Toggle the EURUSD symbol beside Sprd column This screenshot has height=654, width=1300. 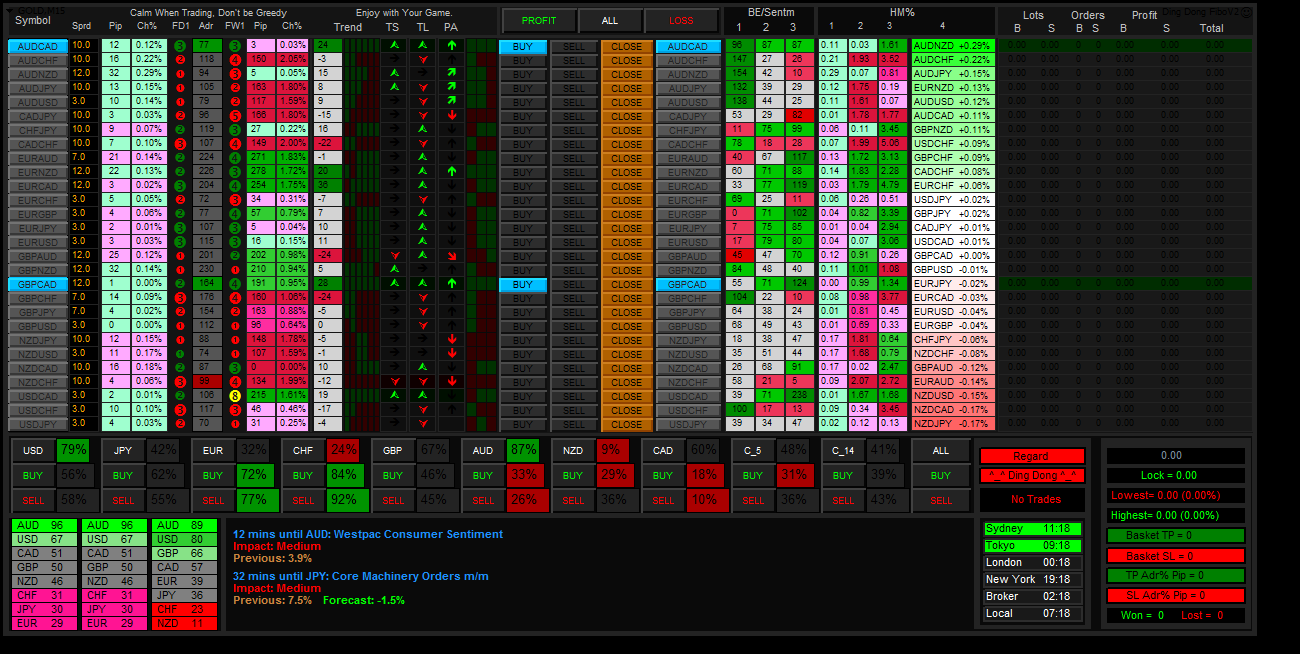38,242
